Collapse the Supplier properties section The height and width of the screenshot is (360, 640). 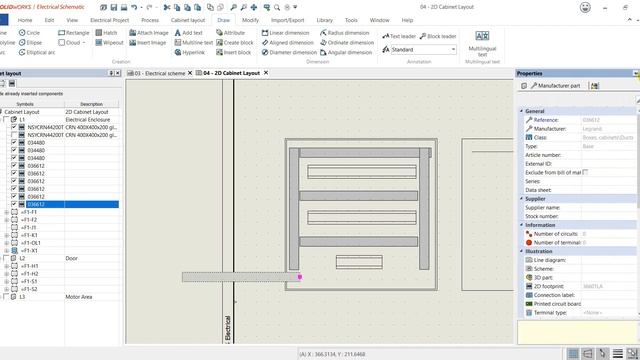pos(521,199)
